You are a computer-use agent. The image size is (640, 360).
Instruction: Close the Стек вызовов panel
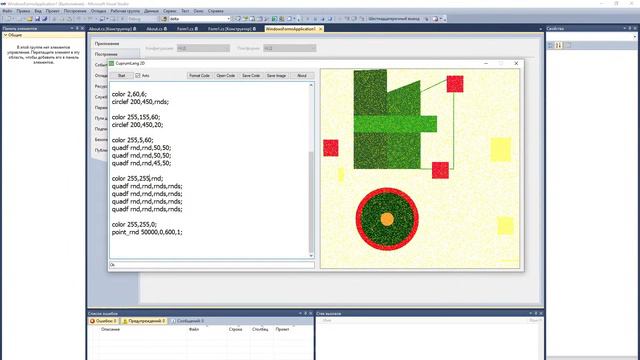click(x=541, y=313)
